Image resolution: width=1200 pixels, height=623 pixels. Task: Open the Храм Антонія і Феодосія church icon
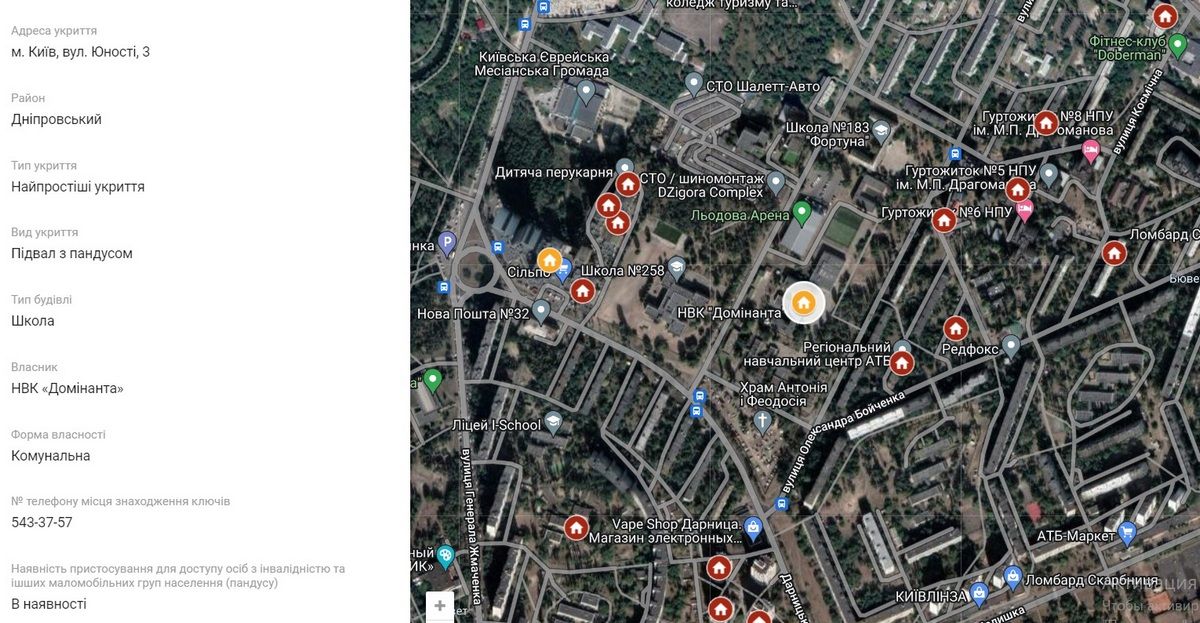coord(762,420)
